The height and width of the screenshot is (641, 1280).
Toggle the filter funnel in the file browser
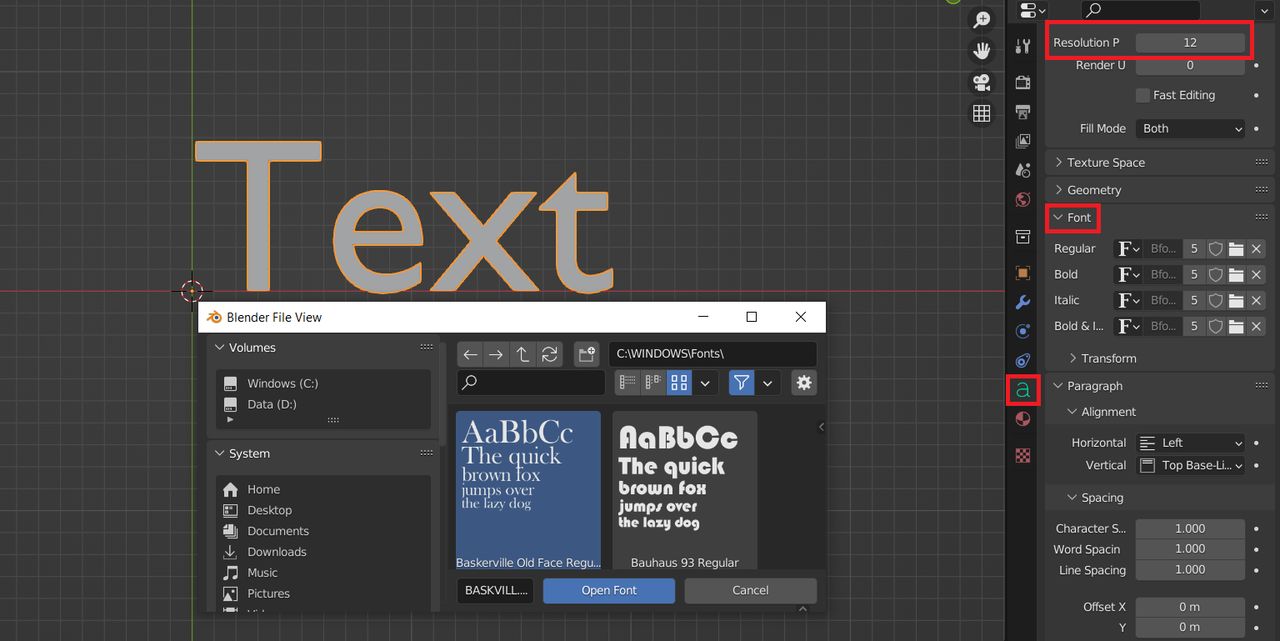click(x=741, y=383)
